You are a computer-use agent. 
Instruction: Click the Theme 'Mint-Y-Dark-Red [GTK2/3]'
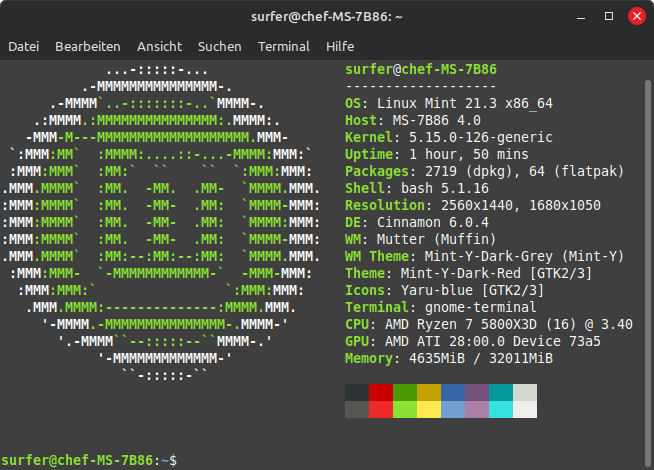tap(496, 273)
